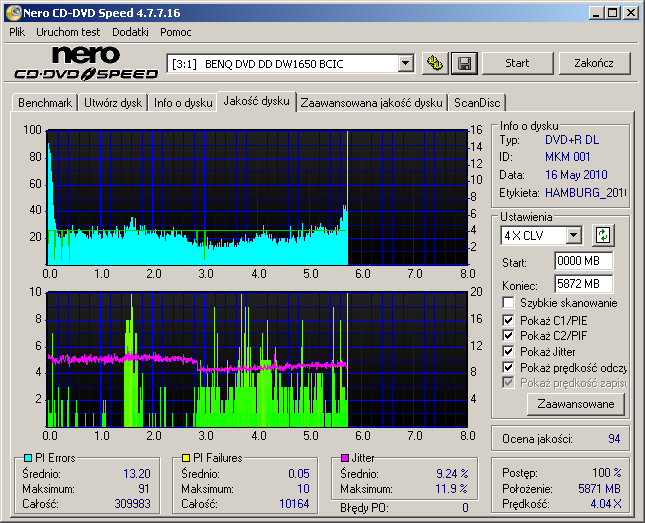This screenshot has width=645, height=523.
Task: Expand the BENQ DVD drive selection dropdown
Action: tap(405, 63)
